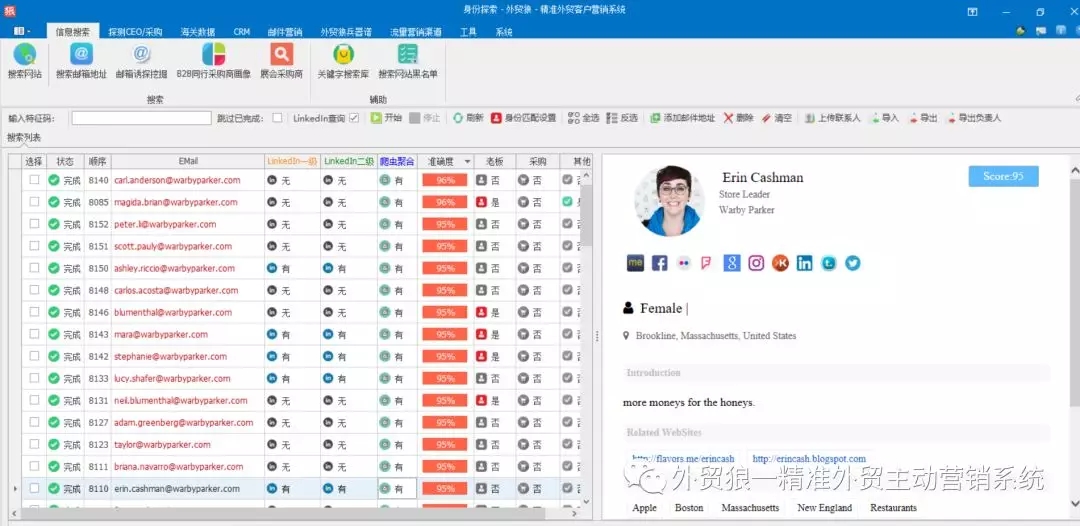Click the 输入特征码 input field
Viewport: 1080px width, 526px height.
[x=141, y=118]
